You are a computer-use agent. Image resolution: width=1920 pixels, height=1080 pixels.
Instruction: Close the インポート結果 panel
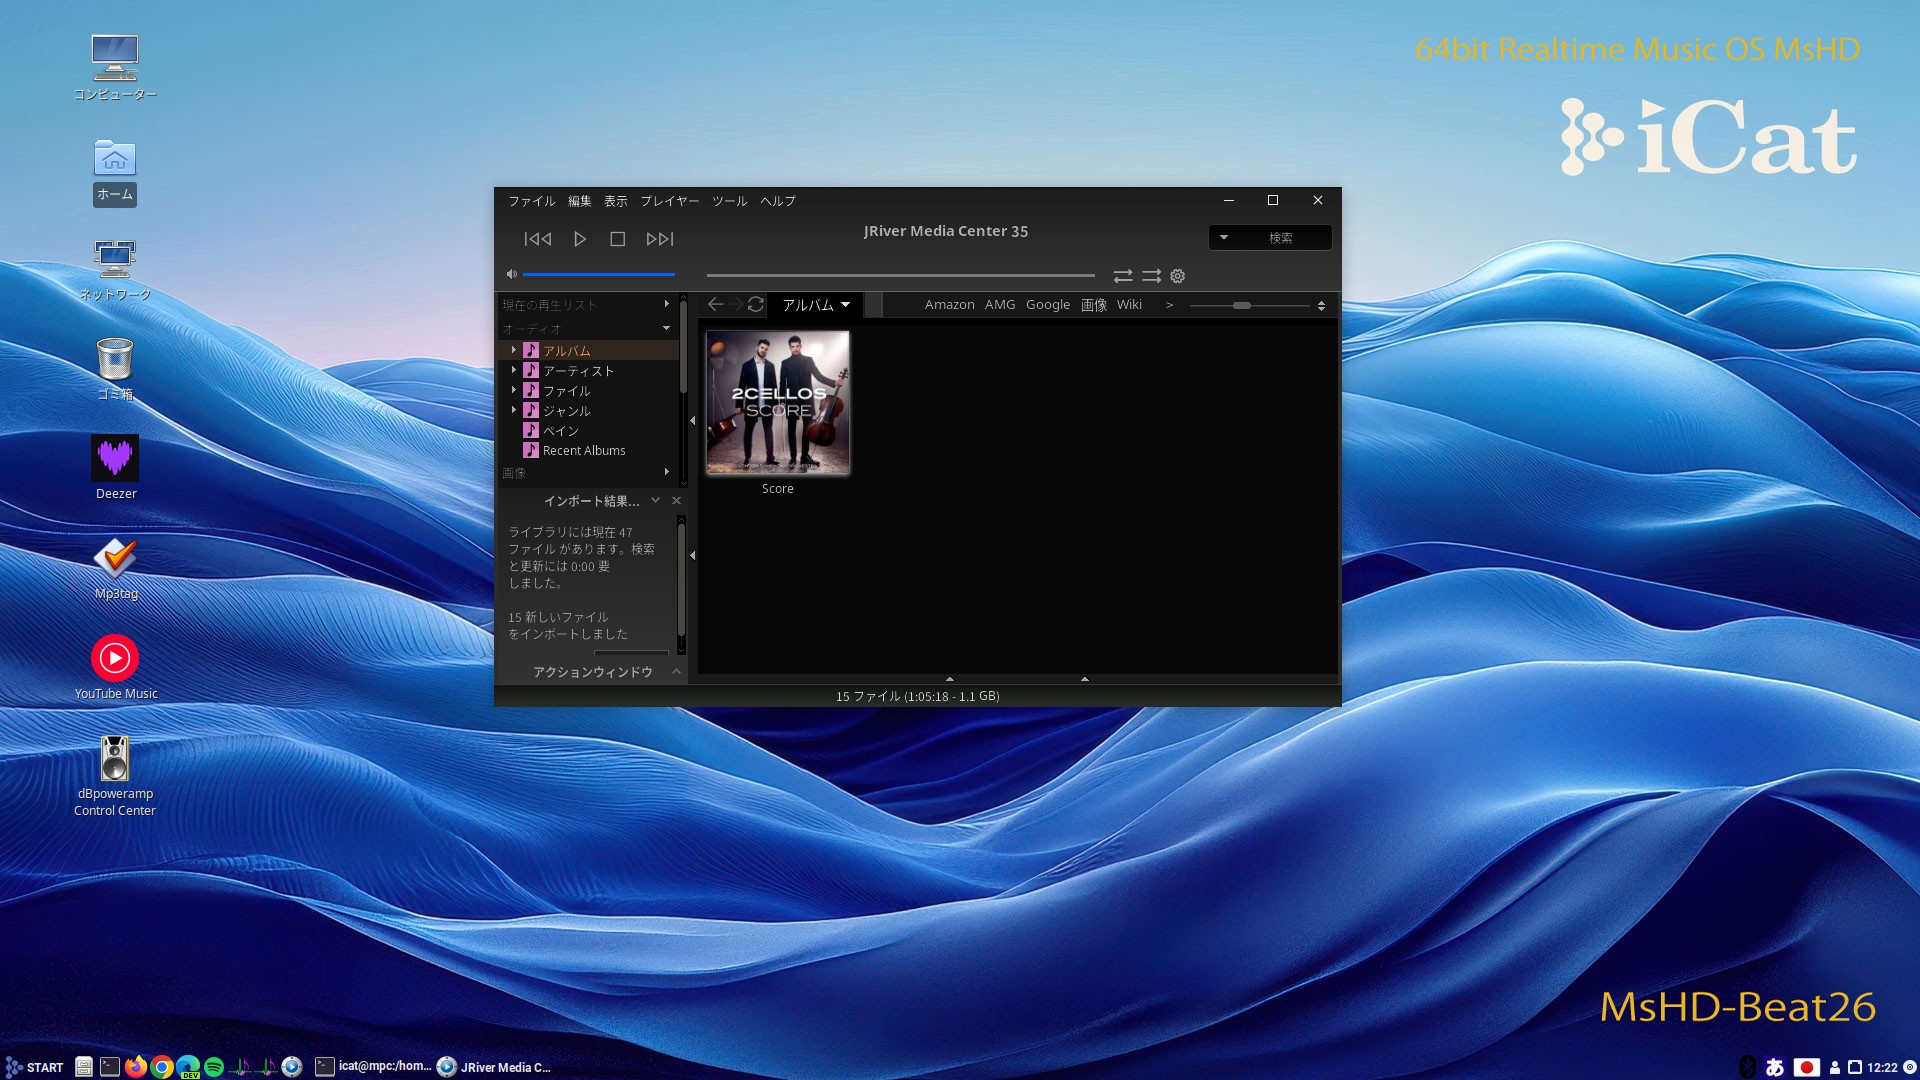point(677,501)
